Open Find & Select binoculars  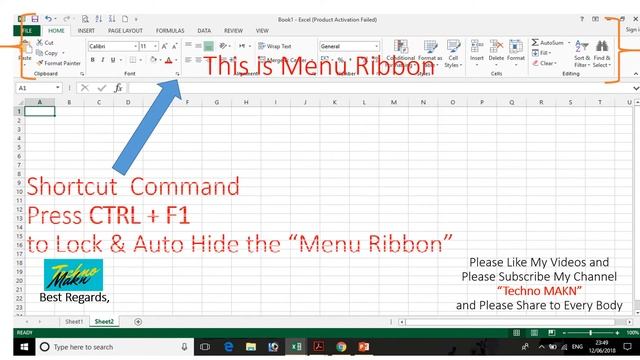602,54
